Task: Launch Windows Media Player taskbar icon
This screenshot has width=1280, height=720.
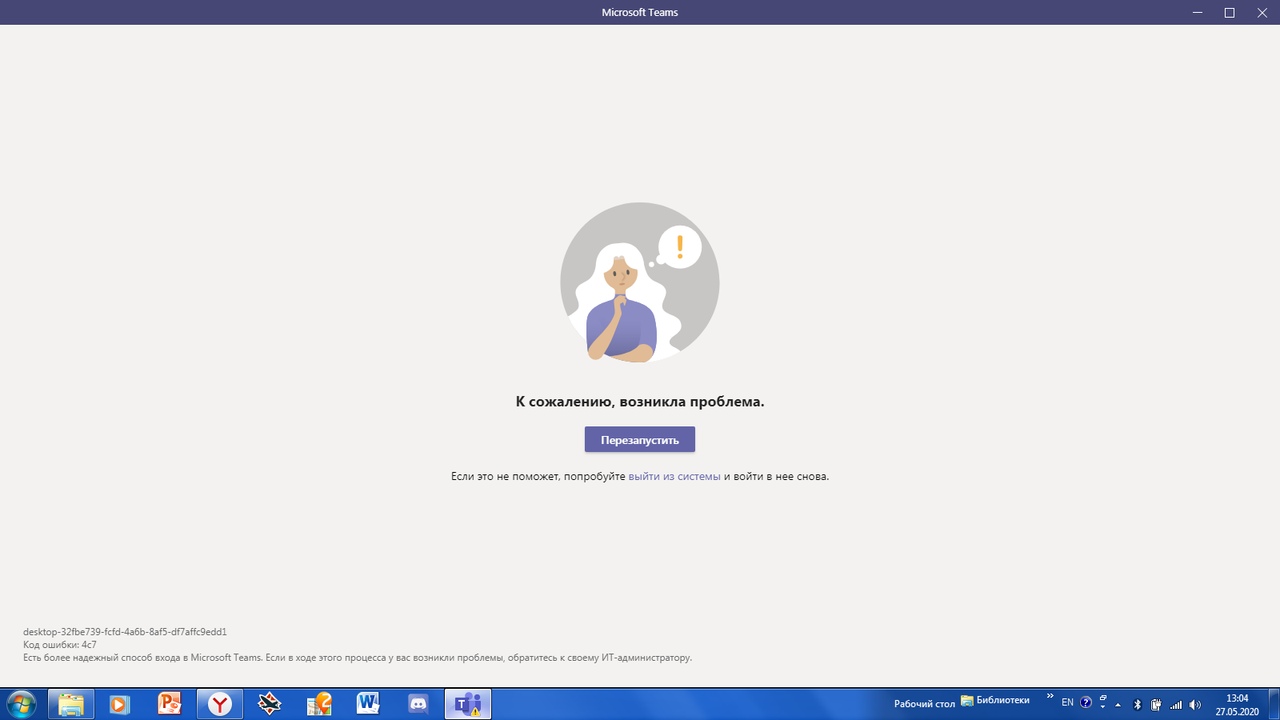Action: click(119, 704)
